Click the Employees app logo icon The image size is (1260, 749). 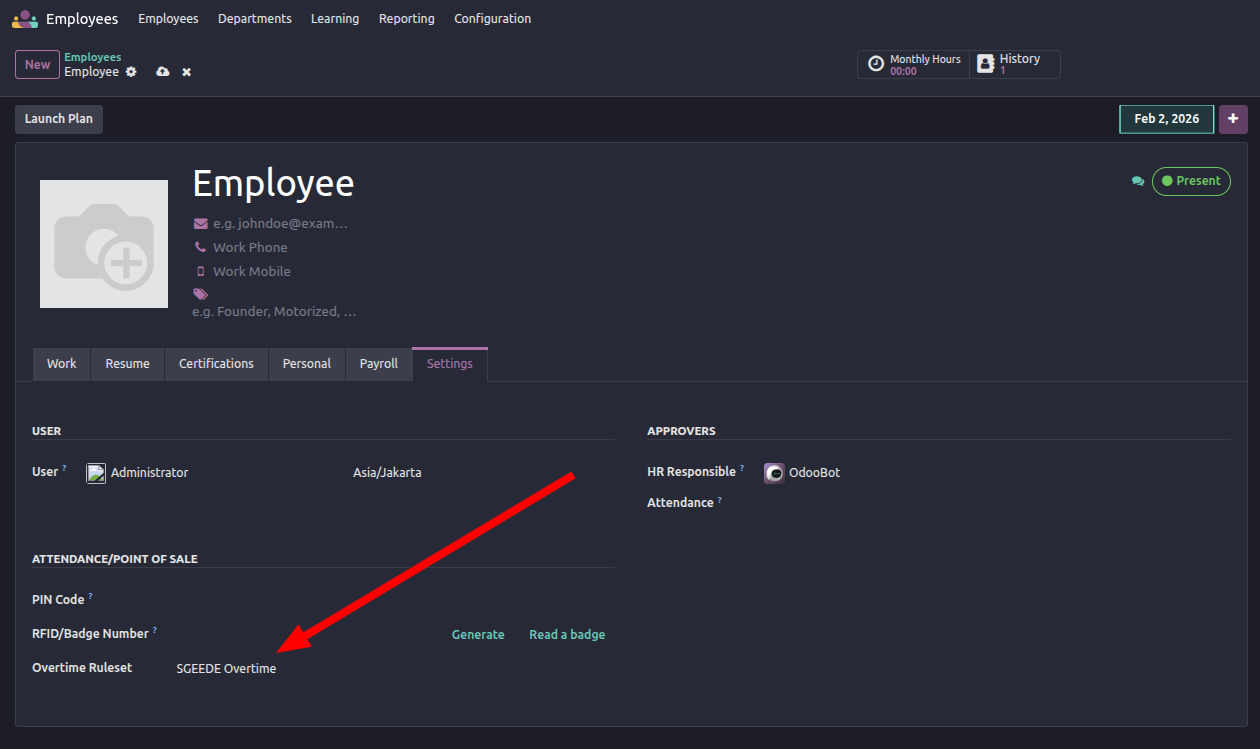(25, 19)
